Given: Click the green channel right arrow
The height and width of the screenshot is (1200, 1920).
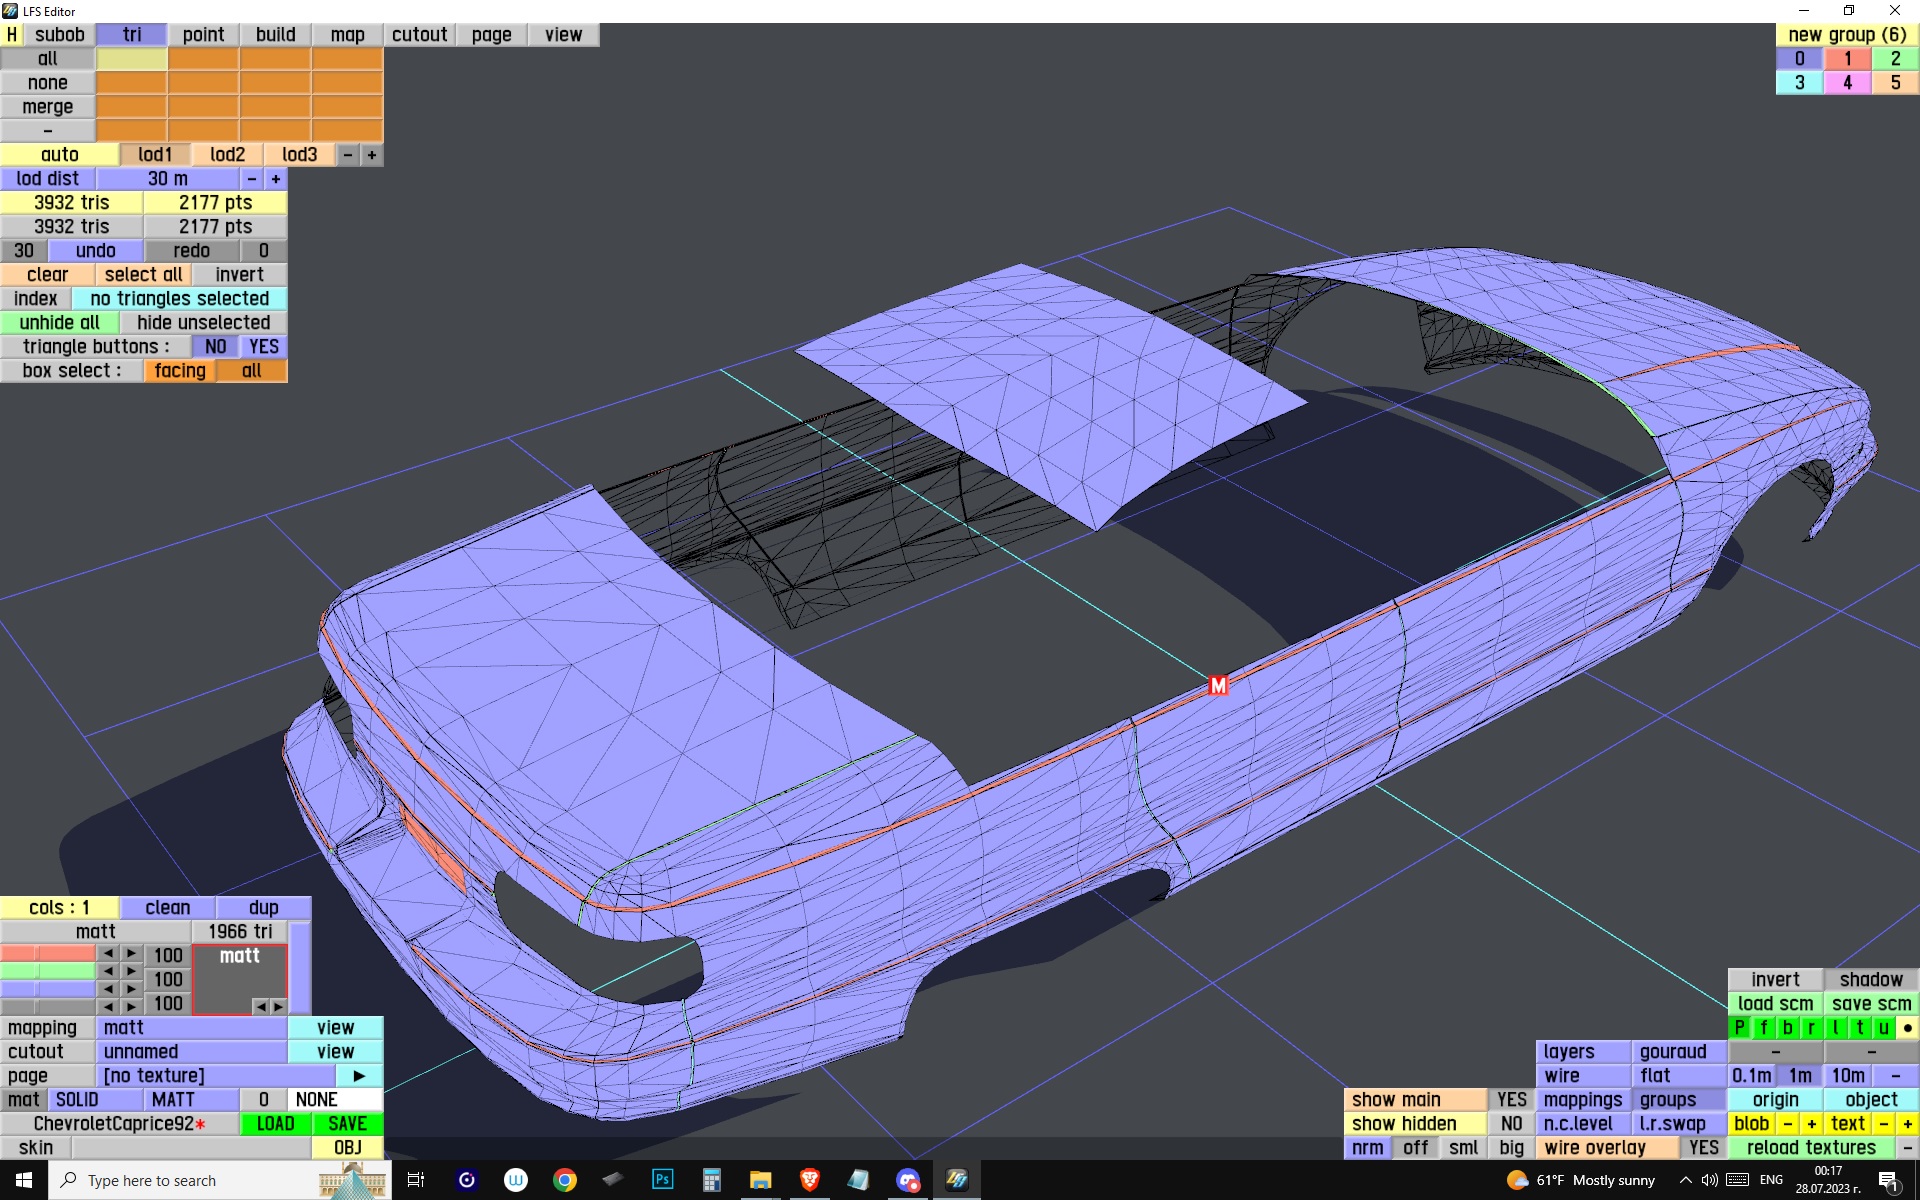Looking at the screenshot, I should tap(131, 971).
